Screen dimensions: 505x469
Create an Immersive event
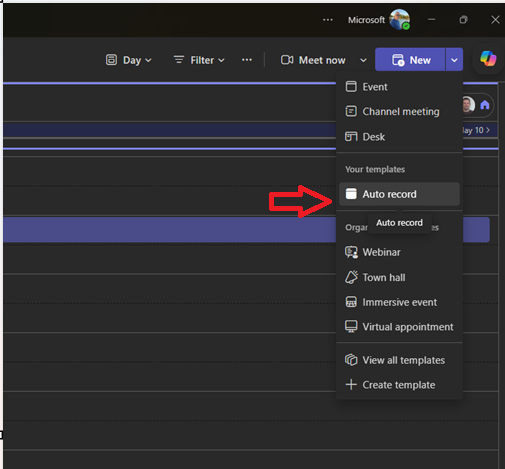tap(399, 302)
